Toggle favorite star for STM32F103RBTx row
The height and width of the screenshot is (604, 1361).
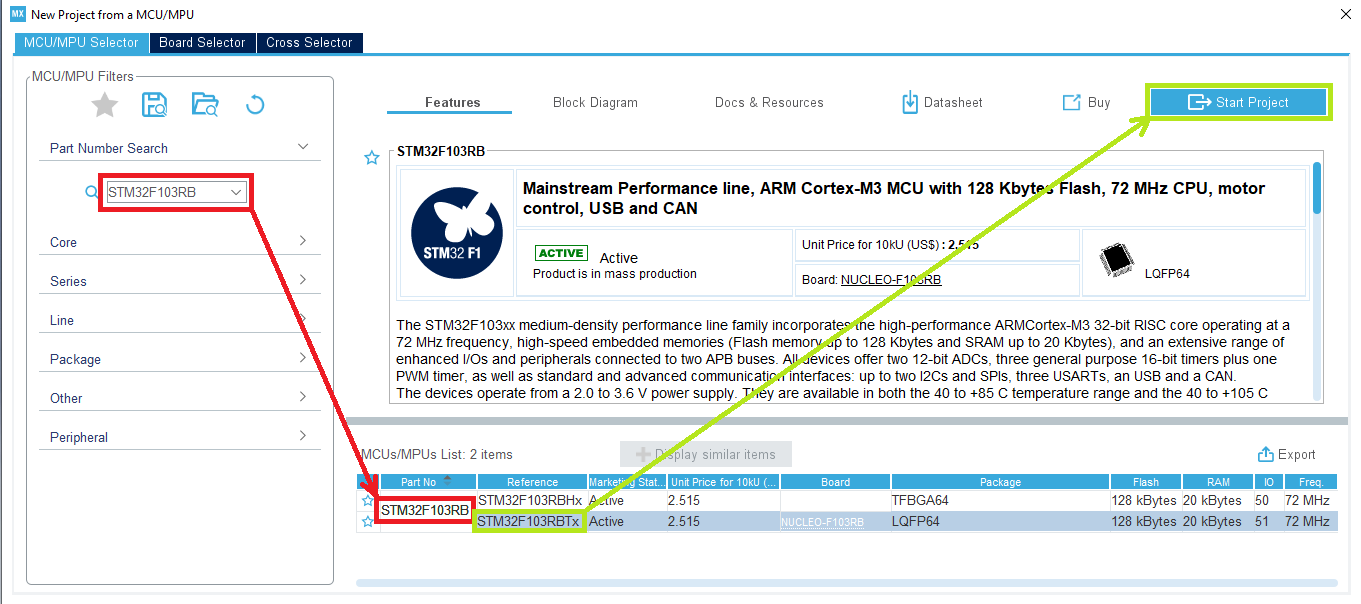click(x=368, y=521)
